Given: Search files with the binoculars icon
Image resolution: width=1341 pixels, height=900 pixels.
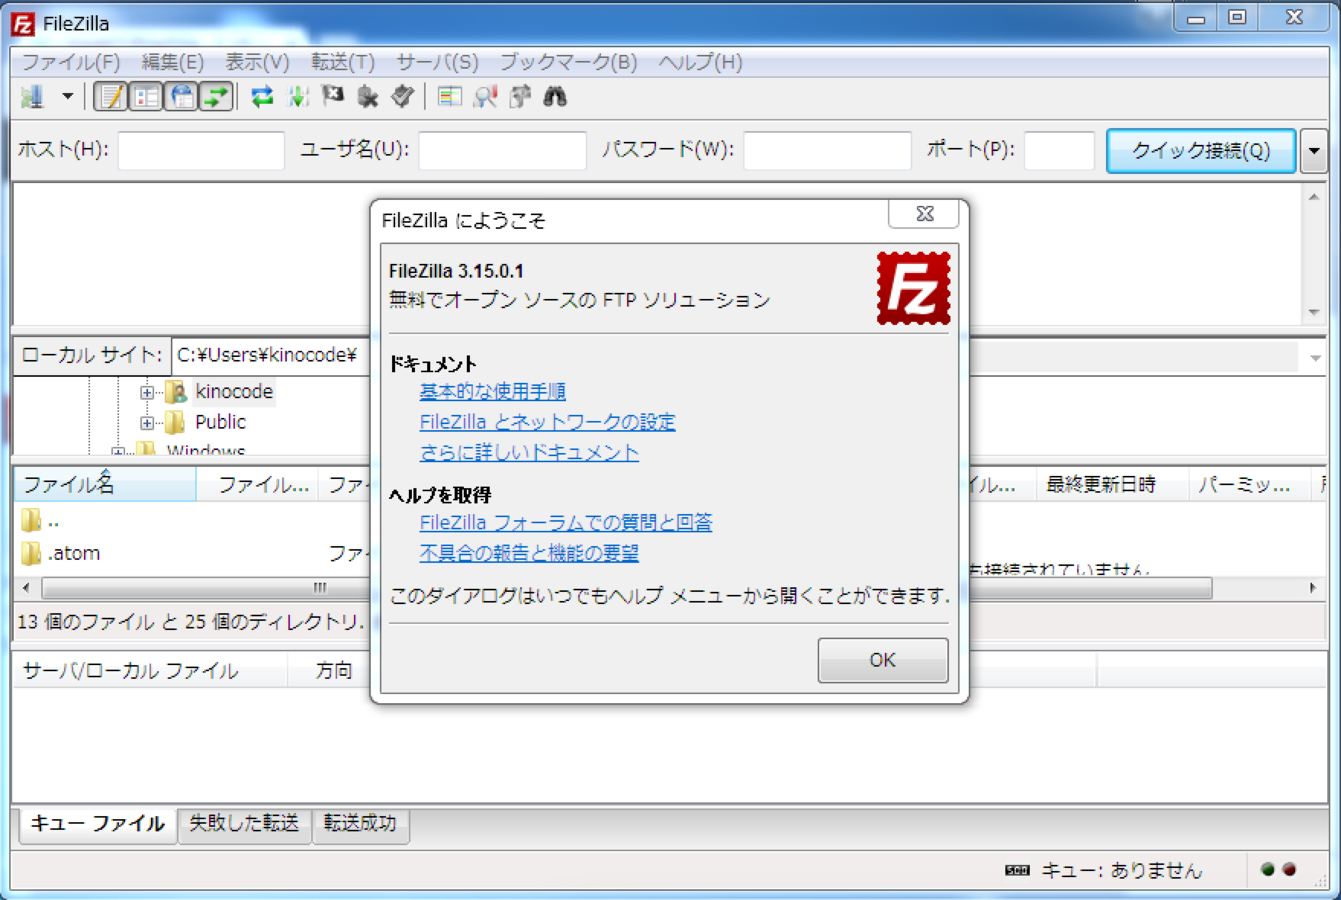Looking at the screenshot, I should (555, 97).
